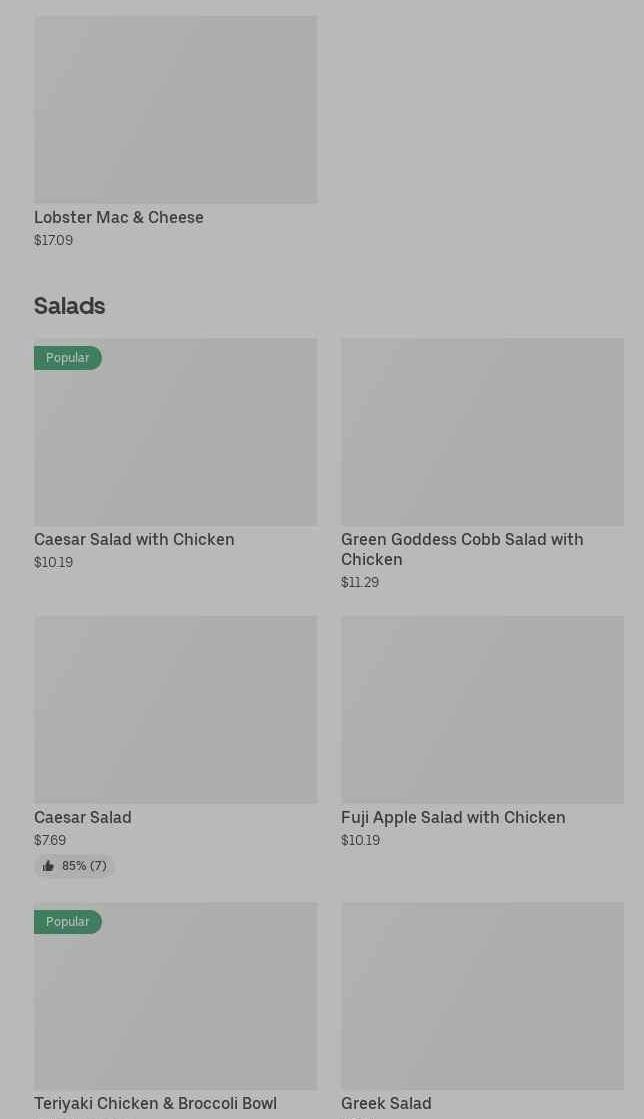
Task: Click the $11.29 price under Green Goddess Cobb
Action: pos(360,582)
